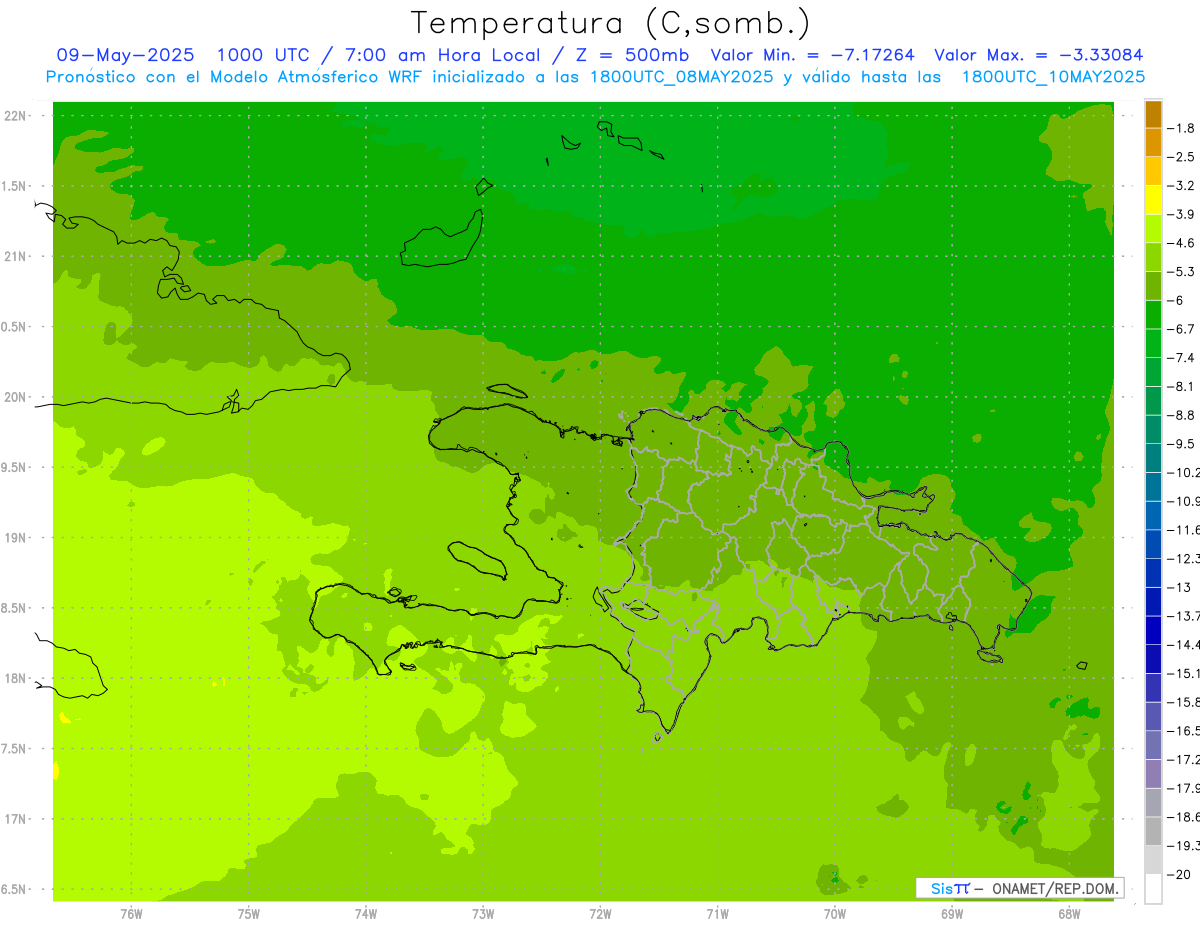Click the "18N" latitude label
Image resolution: width=1200 pixels, height=927 pixels.
16,679
